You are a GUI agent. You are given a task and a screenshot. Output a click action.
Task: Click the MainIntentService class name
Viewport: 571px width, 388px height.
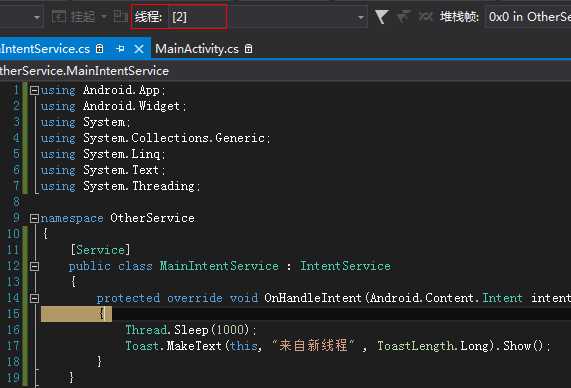point(219,266)
